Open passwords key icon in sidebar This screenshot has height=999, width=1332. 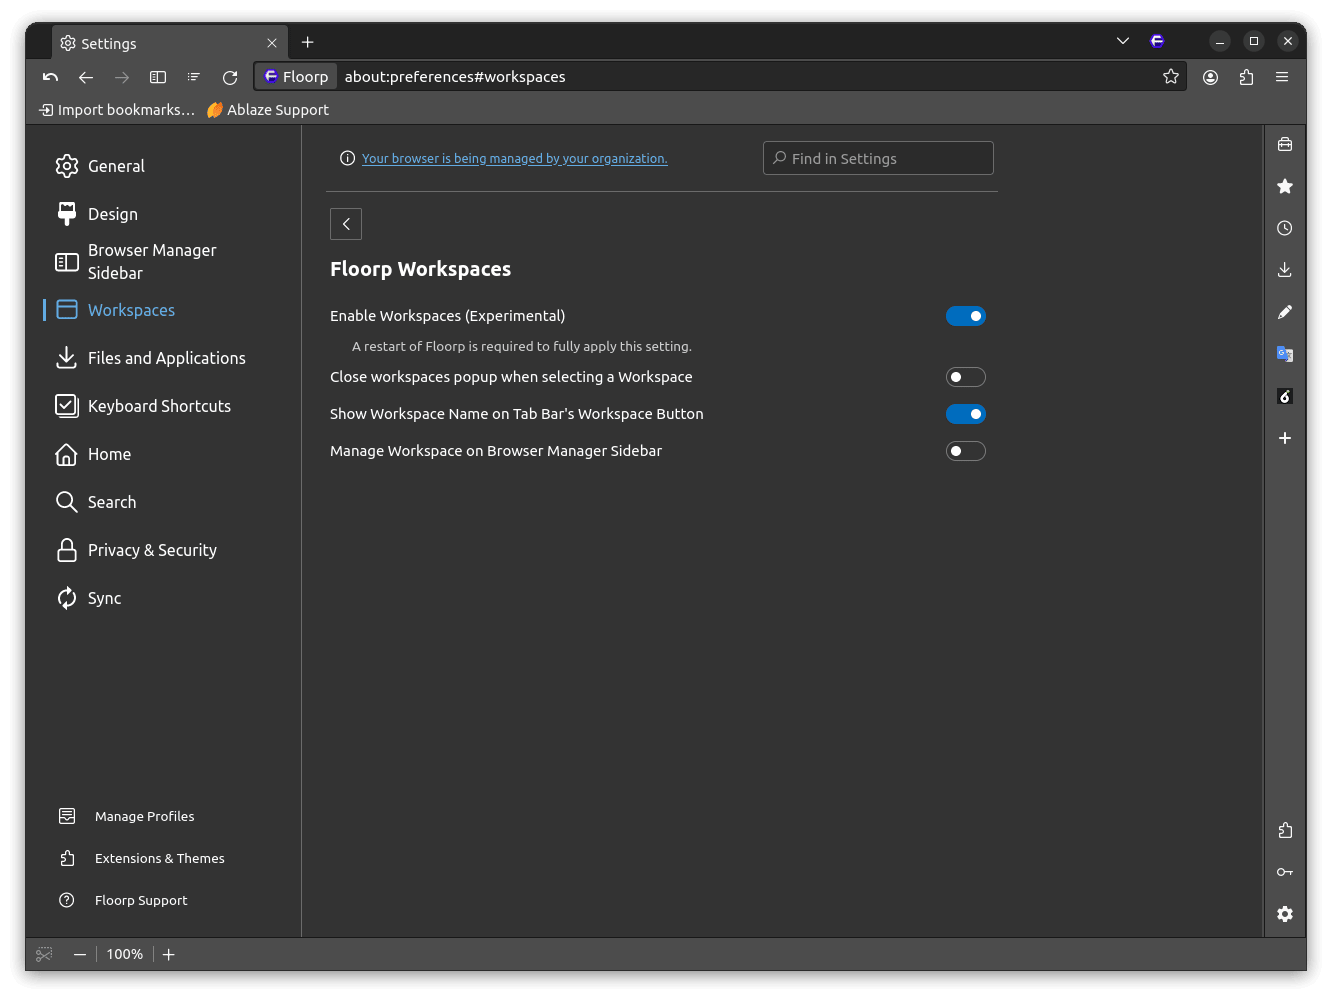tap(1285, 872)
